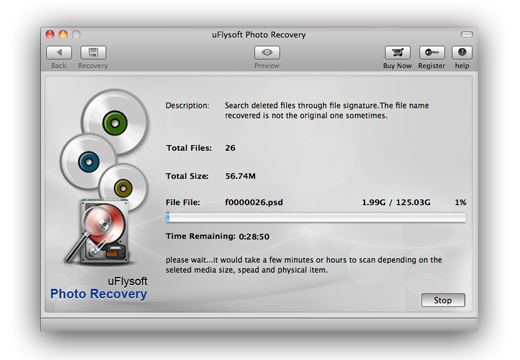This screenshot has width=520, height=360.
Task: Click the scan progress bar
Action: point(316,217)
